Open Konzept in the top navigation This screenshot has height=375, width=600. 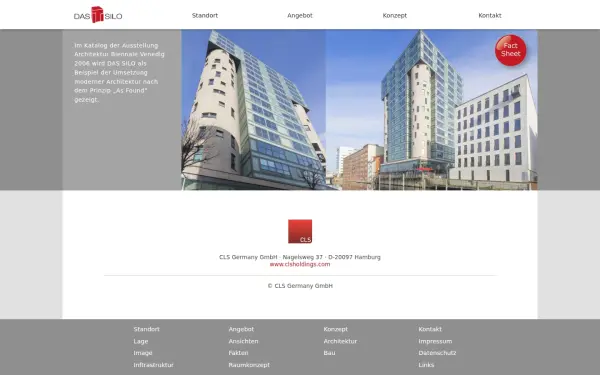pos(395,16)
